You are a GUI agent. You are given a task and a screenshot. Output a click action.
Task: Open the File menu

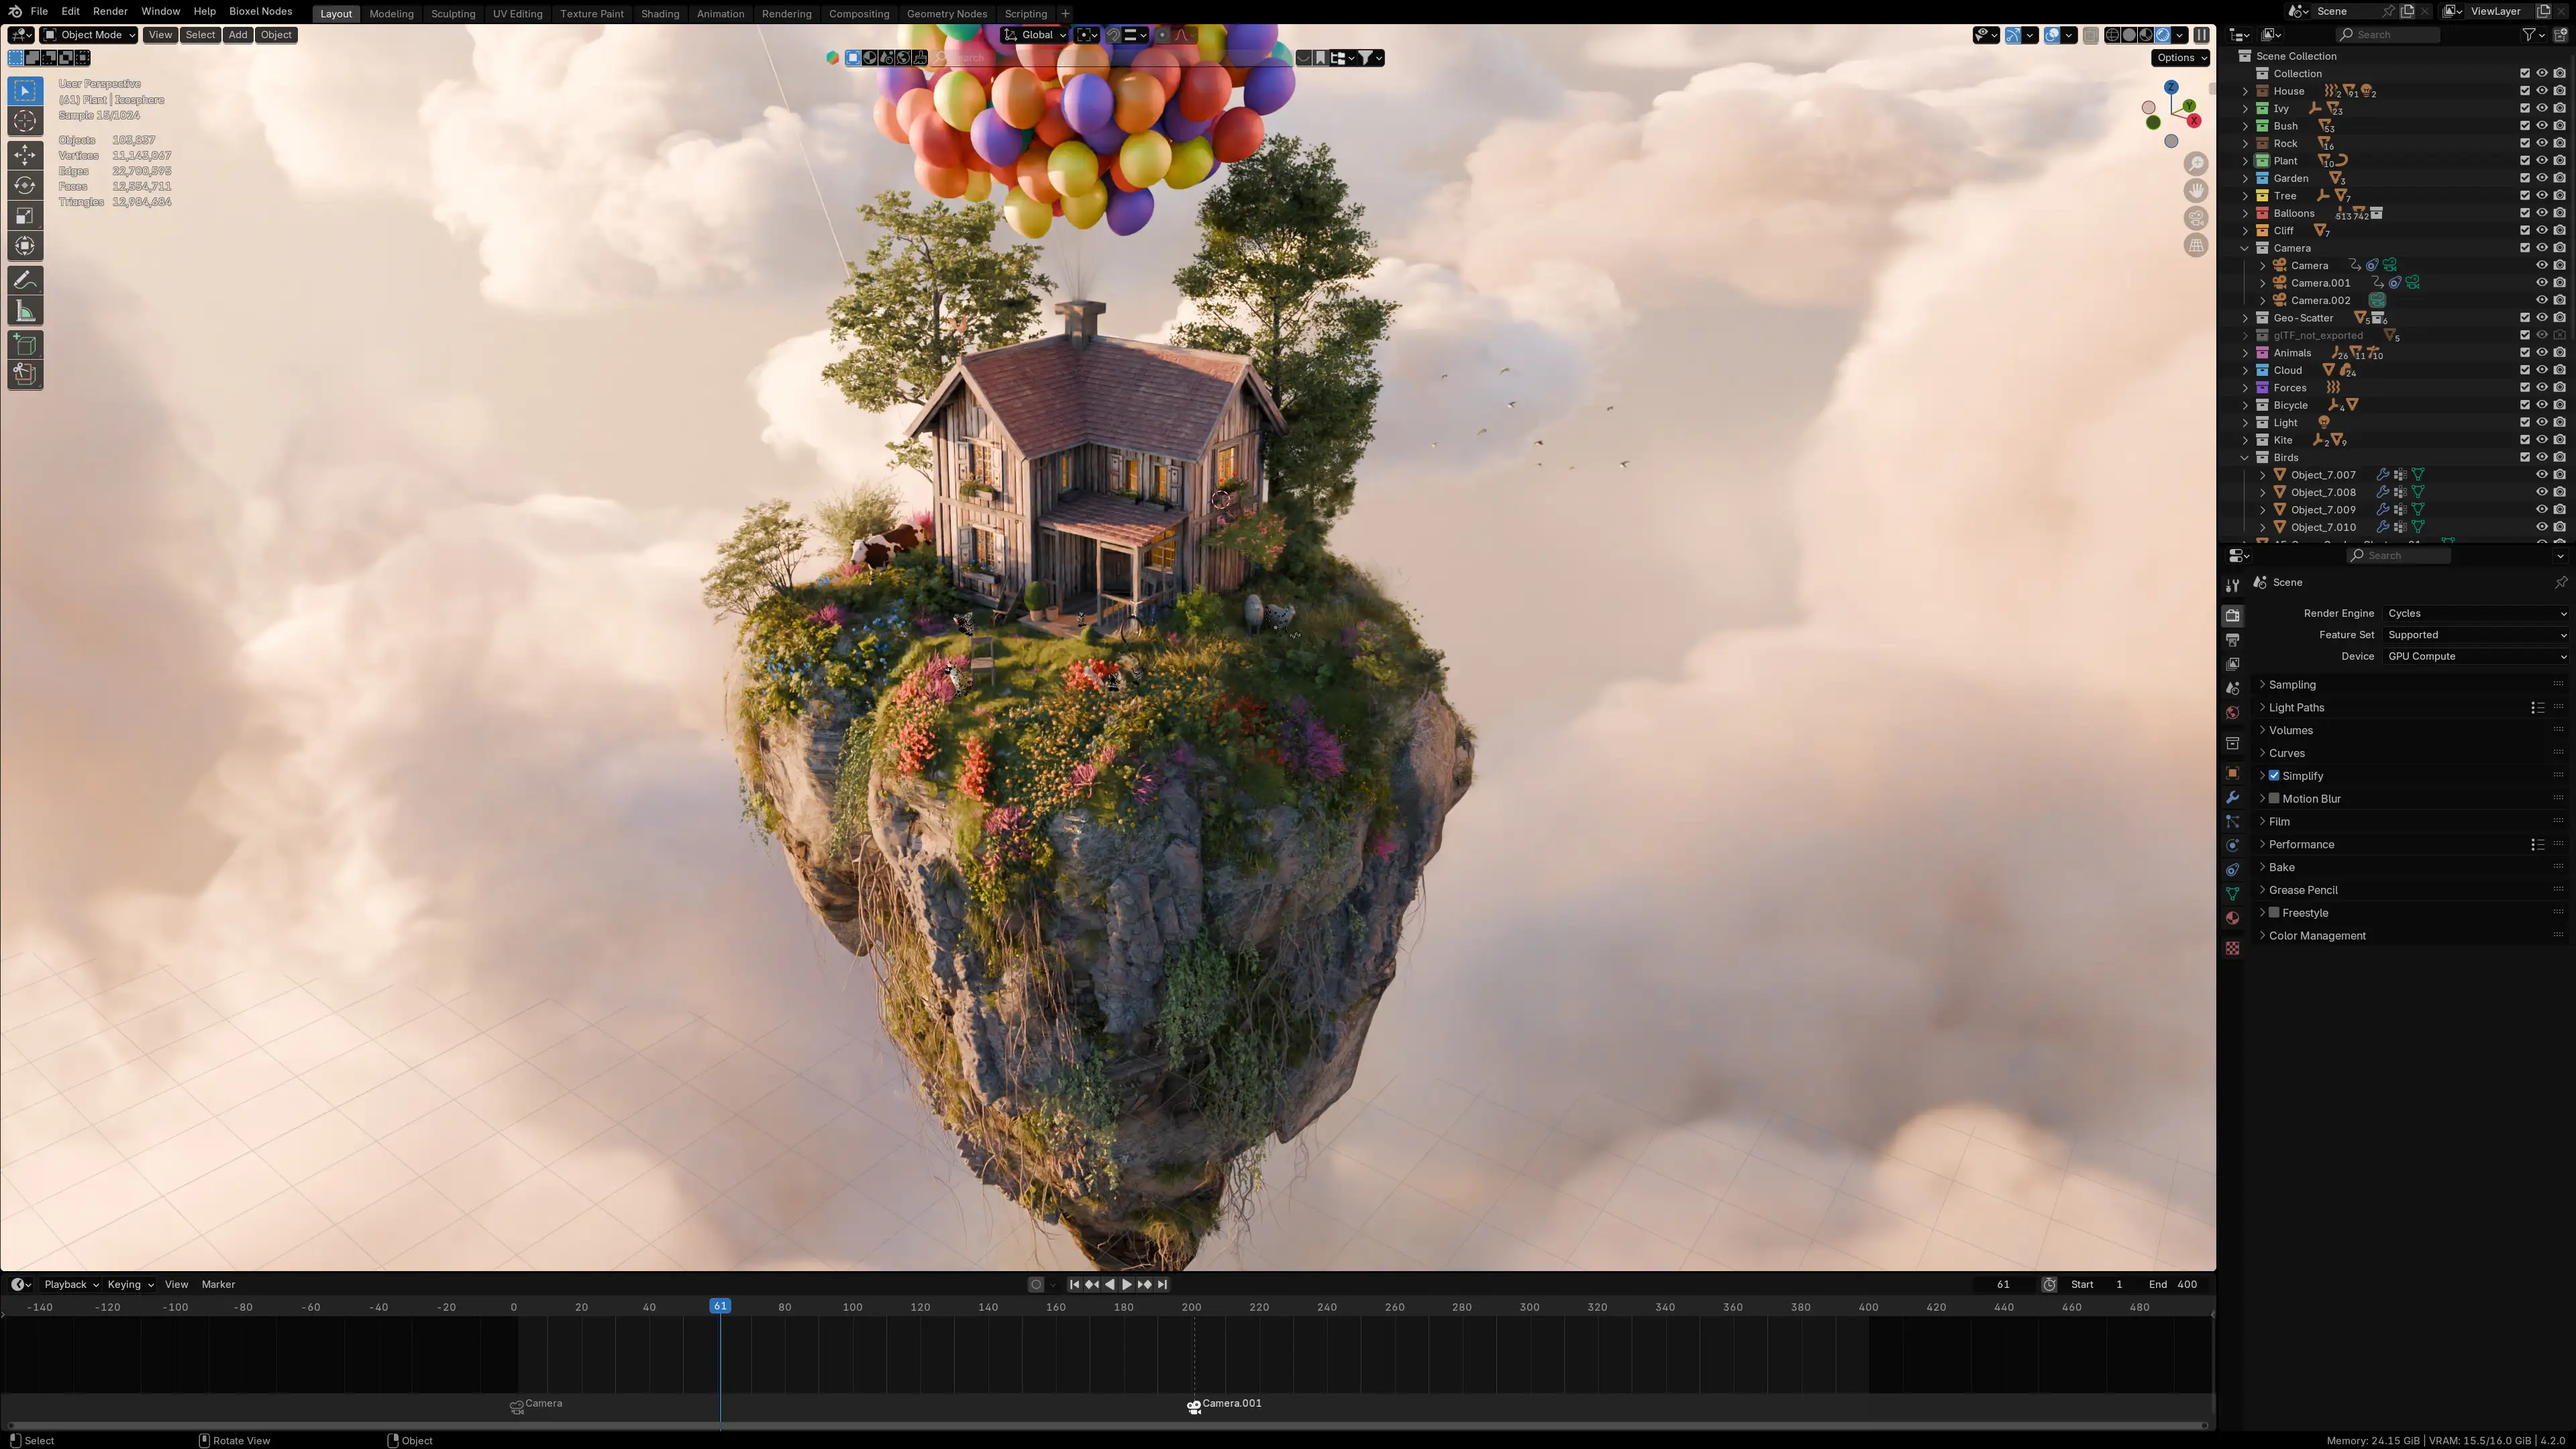(x=39, y=11)
